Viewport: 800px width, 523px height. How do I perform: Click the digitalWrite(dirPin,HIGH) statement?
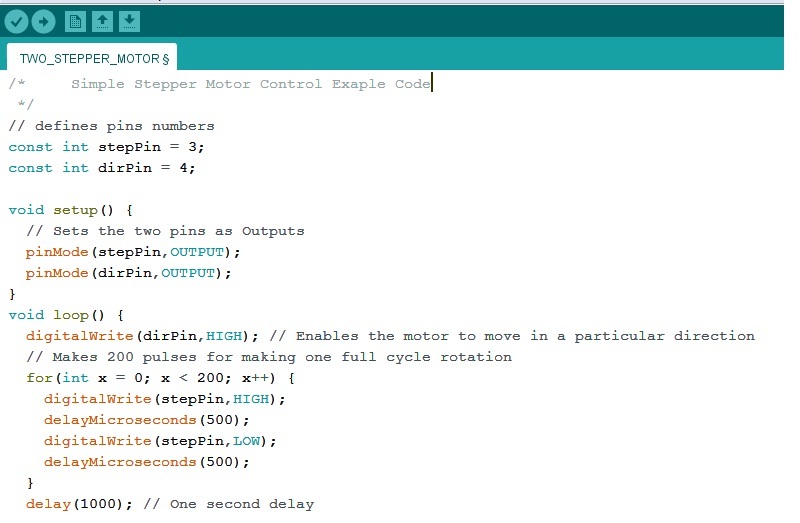tap(142, 336)
